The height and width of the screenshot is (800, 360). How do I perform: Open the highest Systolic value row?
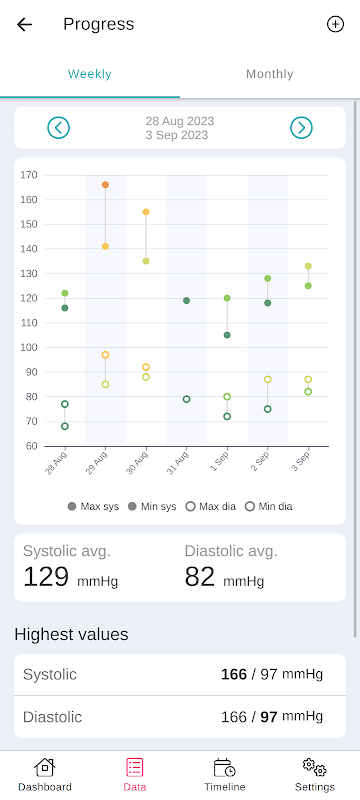click(x=180, y=674)
